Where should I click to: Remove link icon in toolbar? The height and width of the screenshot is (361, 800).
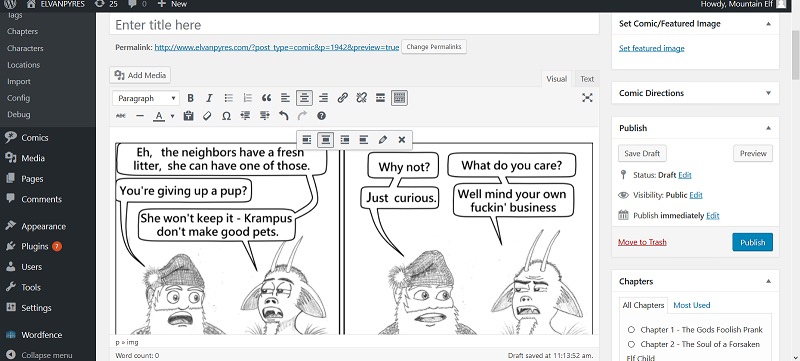pyautogui.click(x=361, y=98)
